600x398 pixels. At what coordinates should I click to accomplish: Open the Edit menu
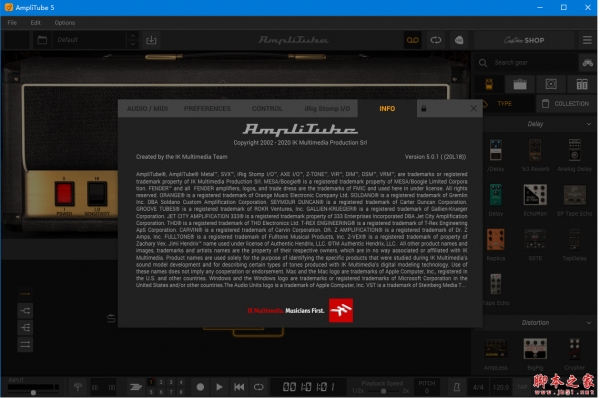(x=36, y=23)
